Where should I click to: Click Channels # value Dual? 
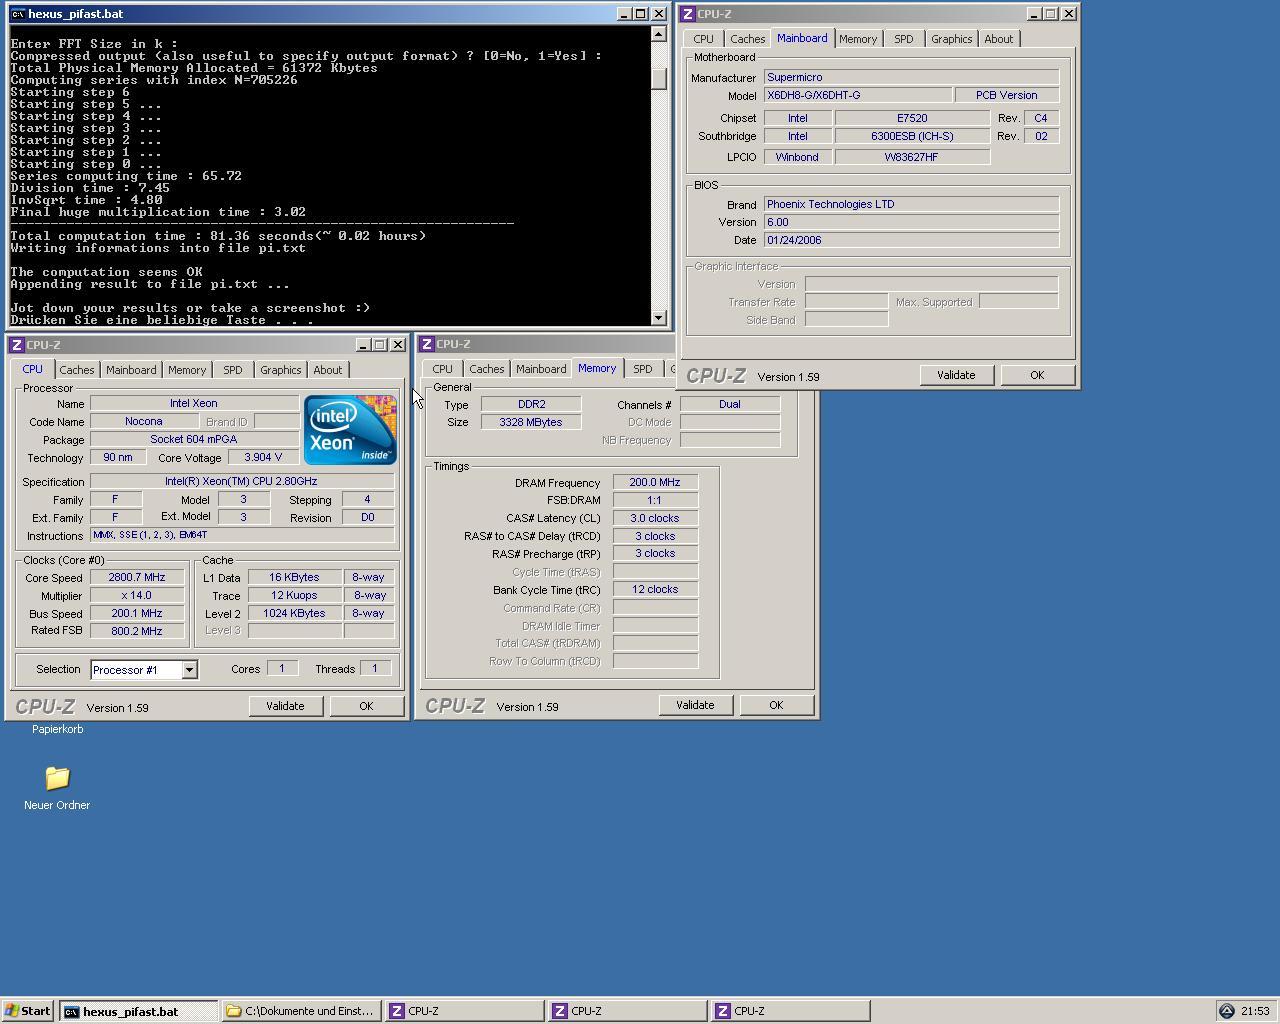730,404
